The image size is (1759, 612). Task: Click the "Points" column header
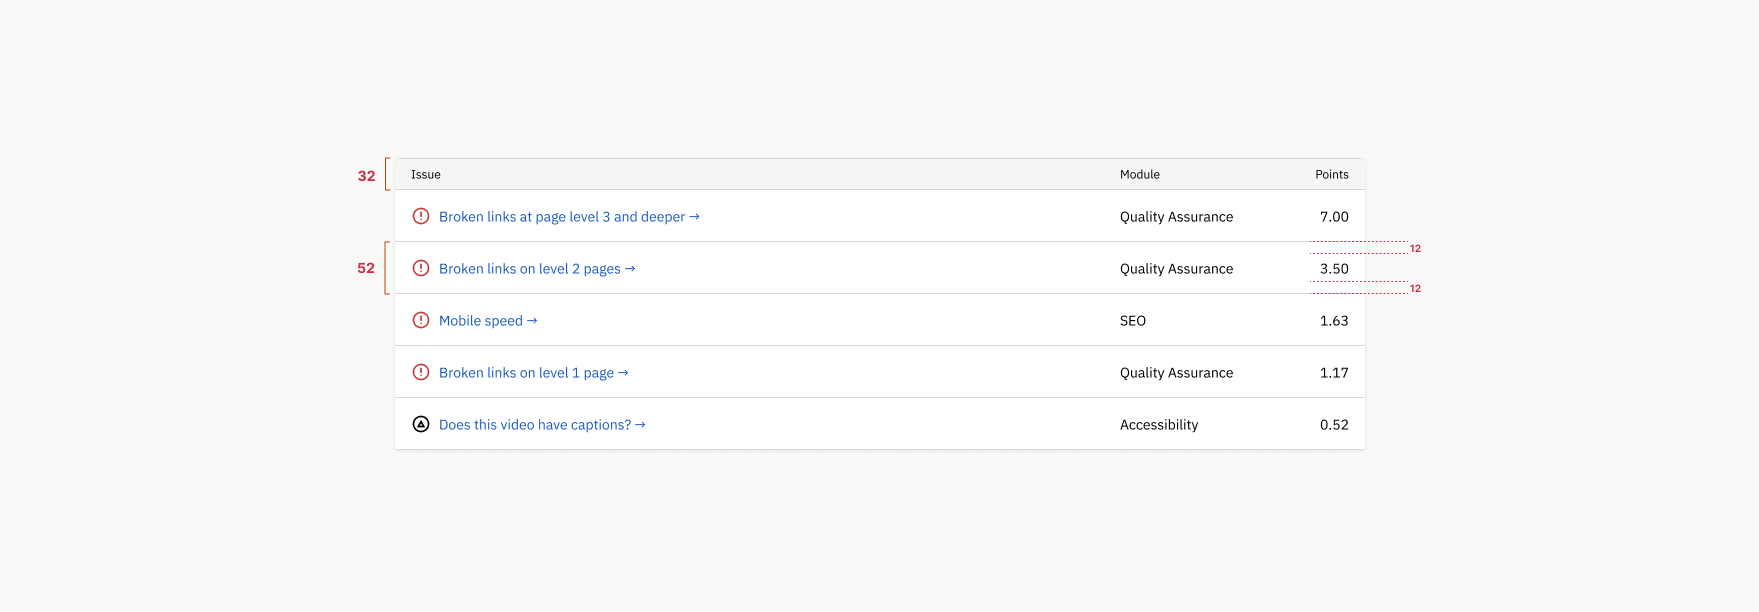tap(1332, 175)
